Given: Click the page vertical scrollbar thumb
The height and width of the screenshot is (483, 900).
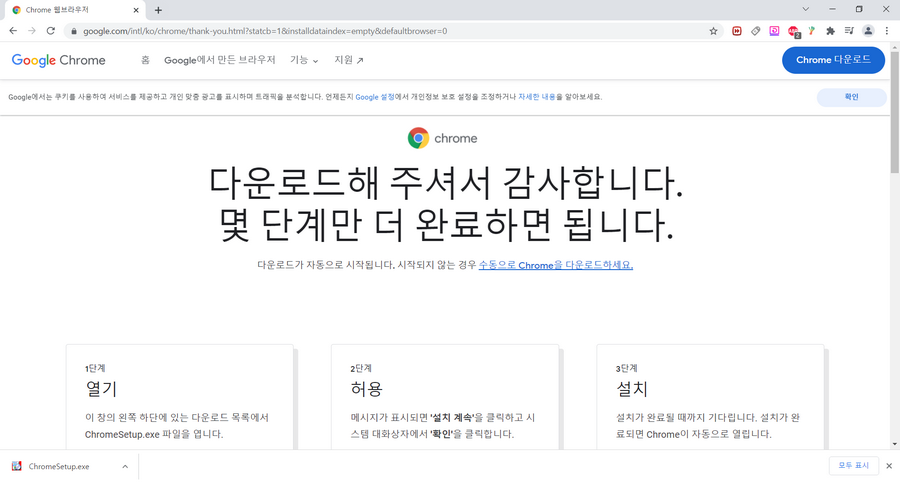Looking at the screenshot, I should click(895, 111).
